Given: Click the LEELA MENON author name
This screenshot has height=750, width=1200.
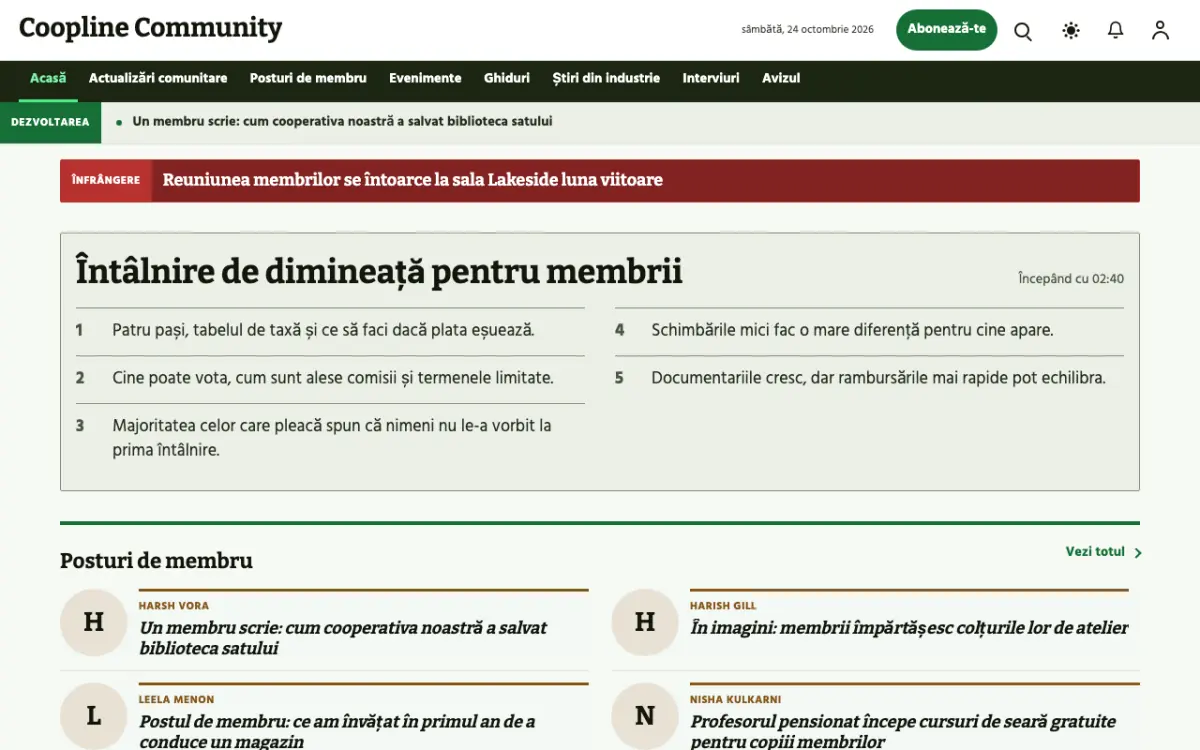Looking at the screenshot, I should (176, 700).
